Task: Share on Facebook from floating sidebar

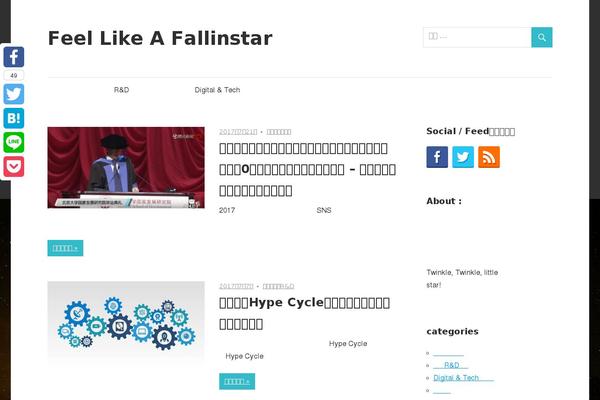Action: click(x=14, y=57)
